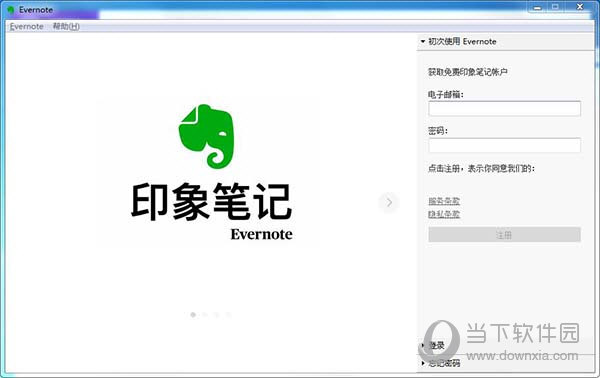Open the 隐私条款 privacy policy link
Screen dimensions: 600x378
(x=444, y=214)
